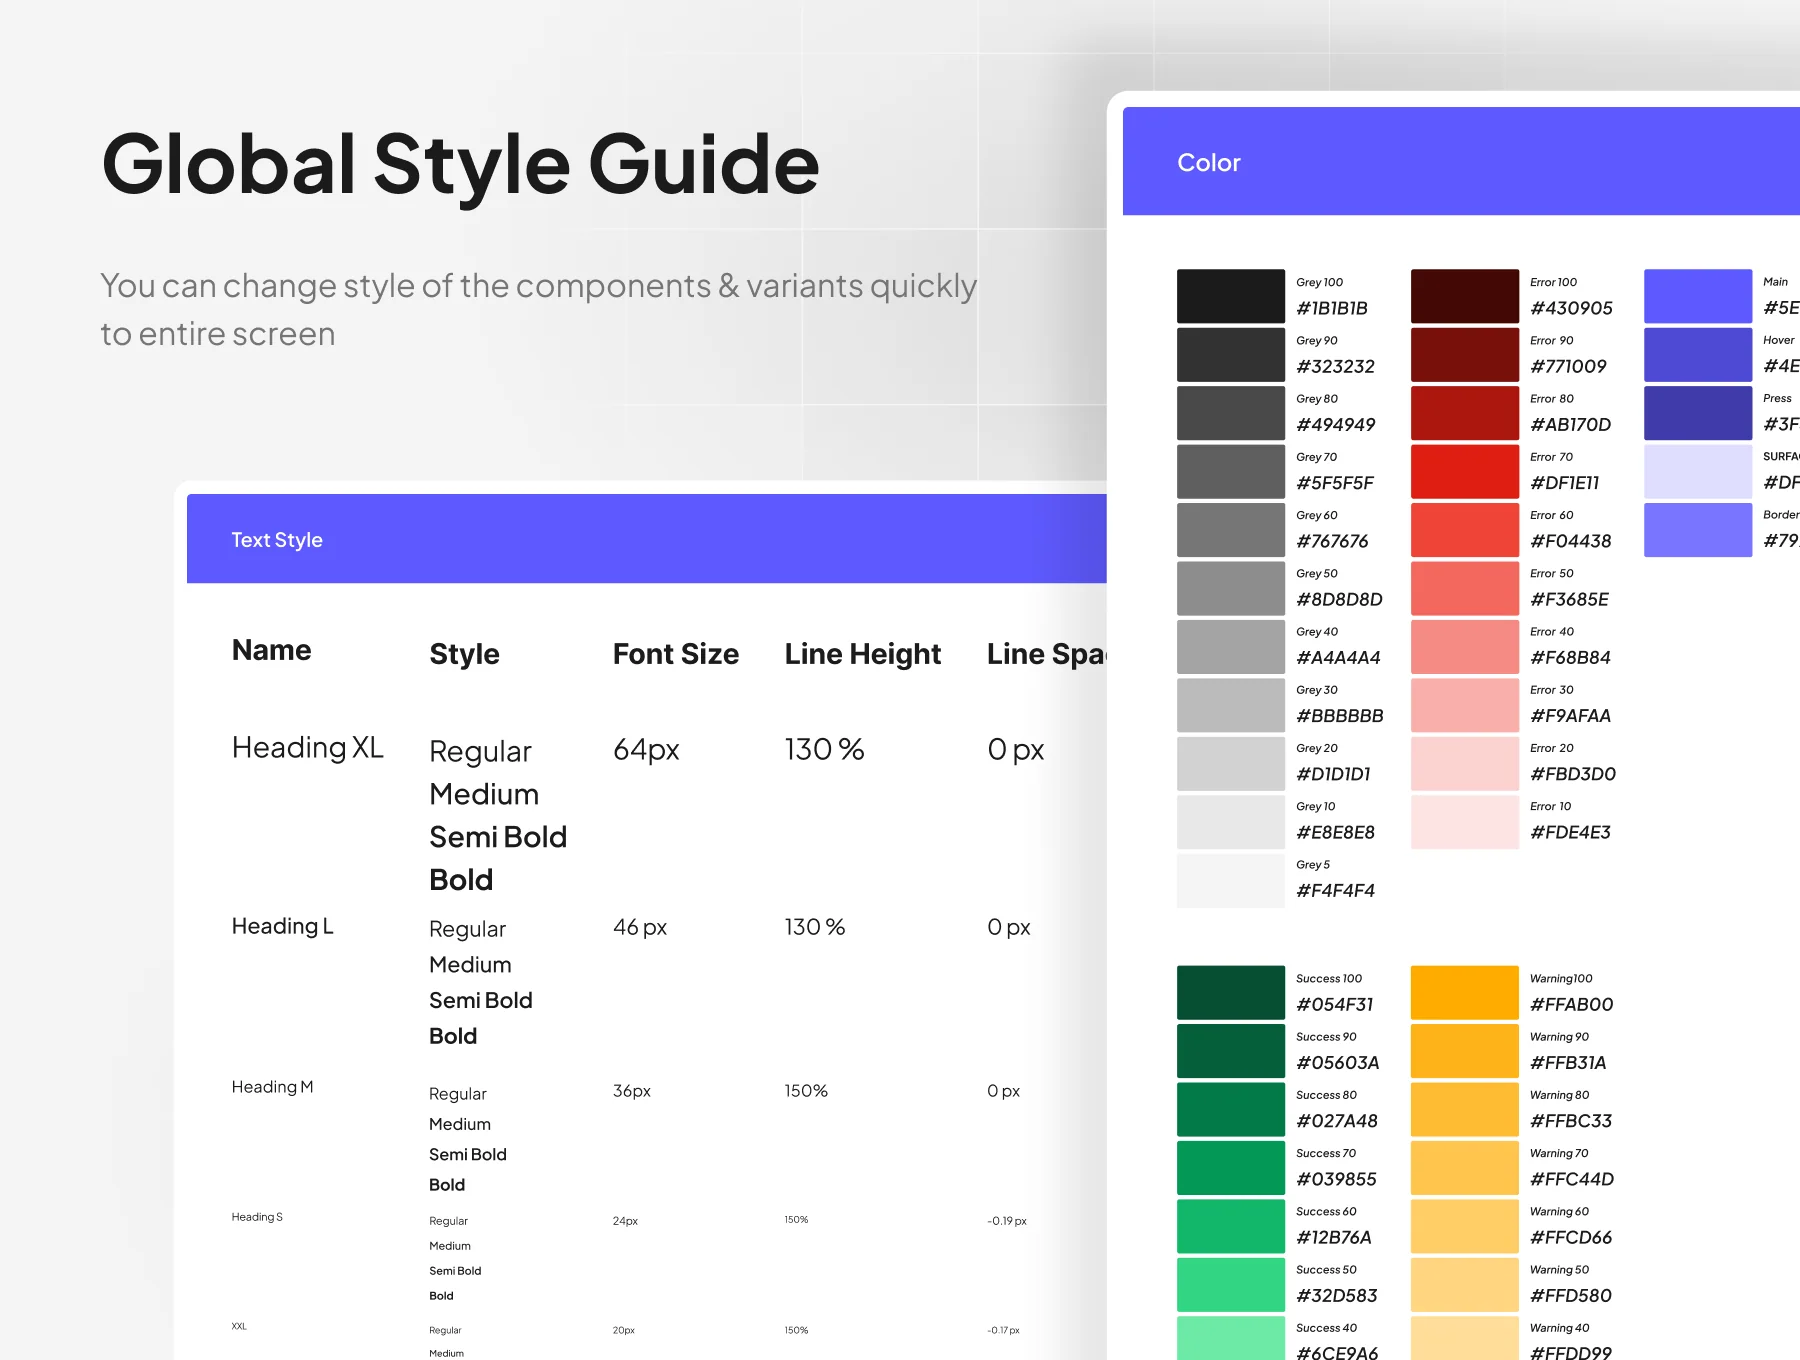
Task: Click the #F04438 hex code text
Action: 1570,541
